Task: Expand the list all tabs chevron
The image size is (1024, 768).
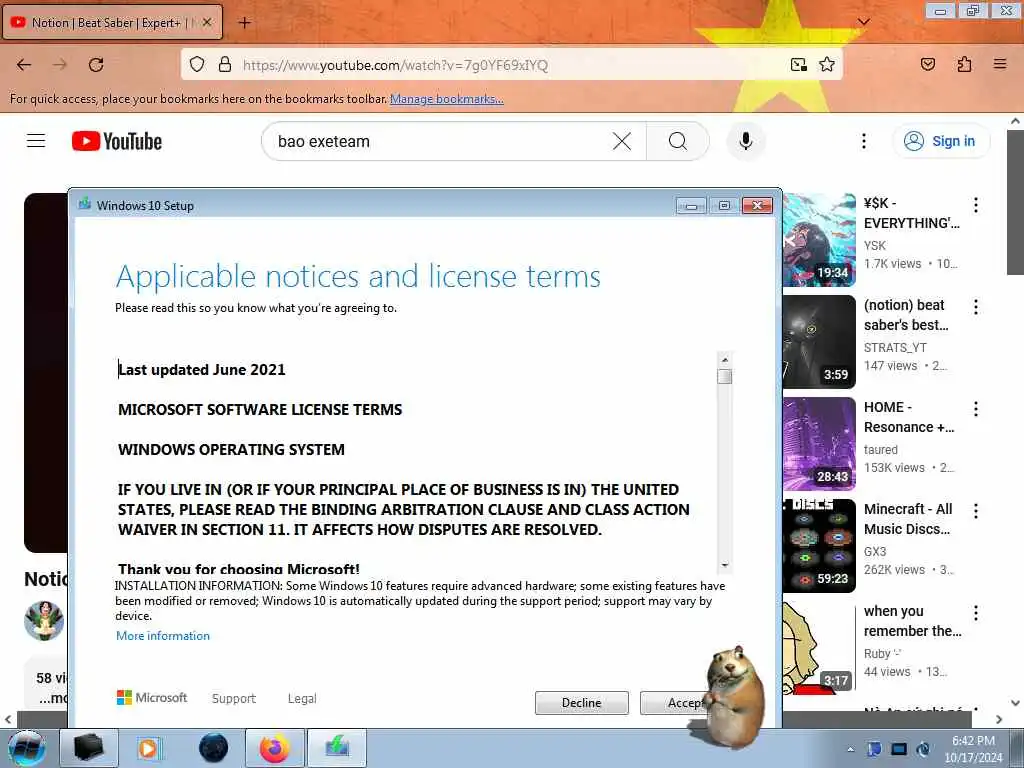Action: point(863,22)
